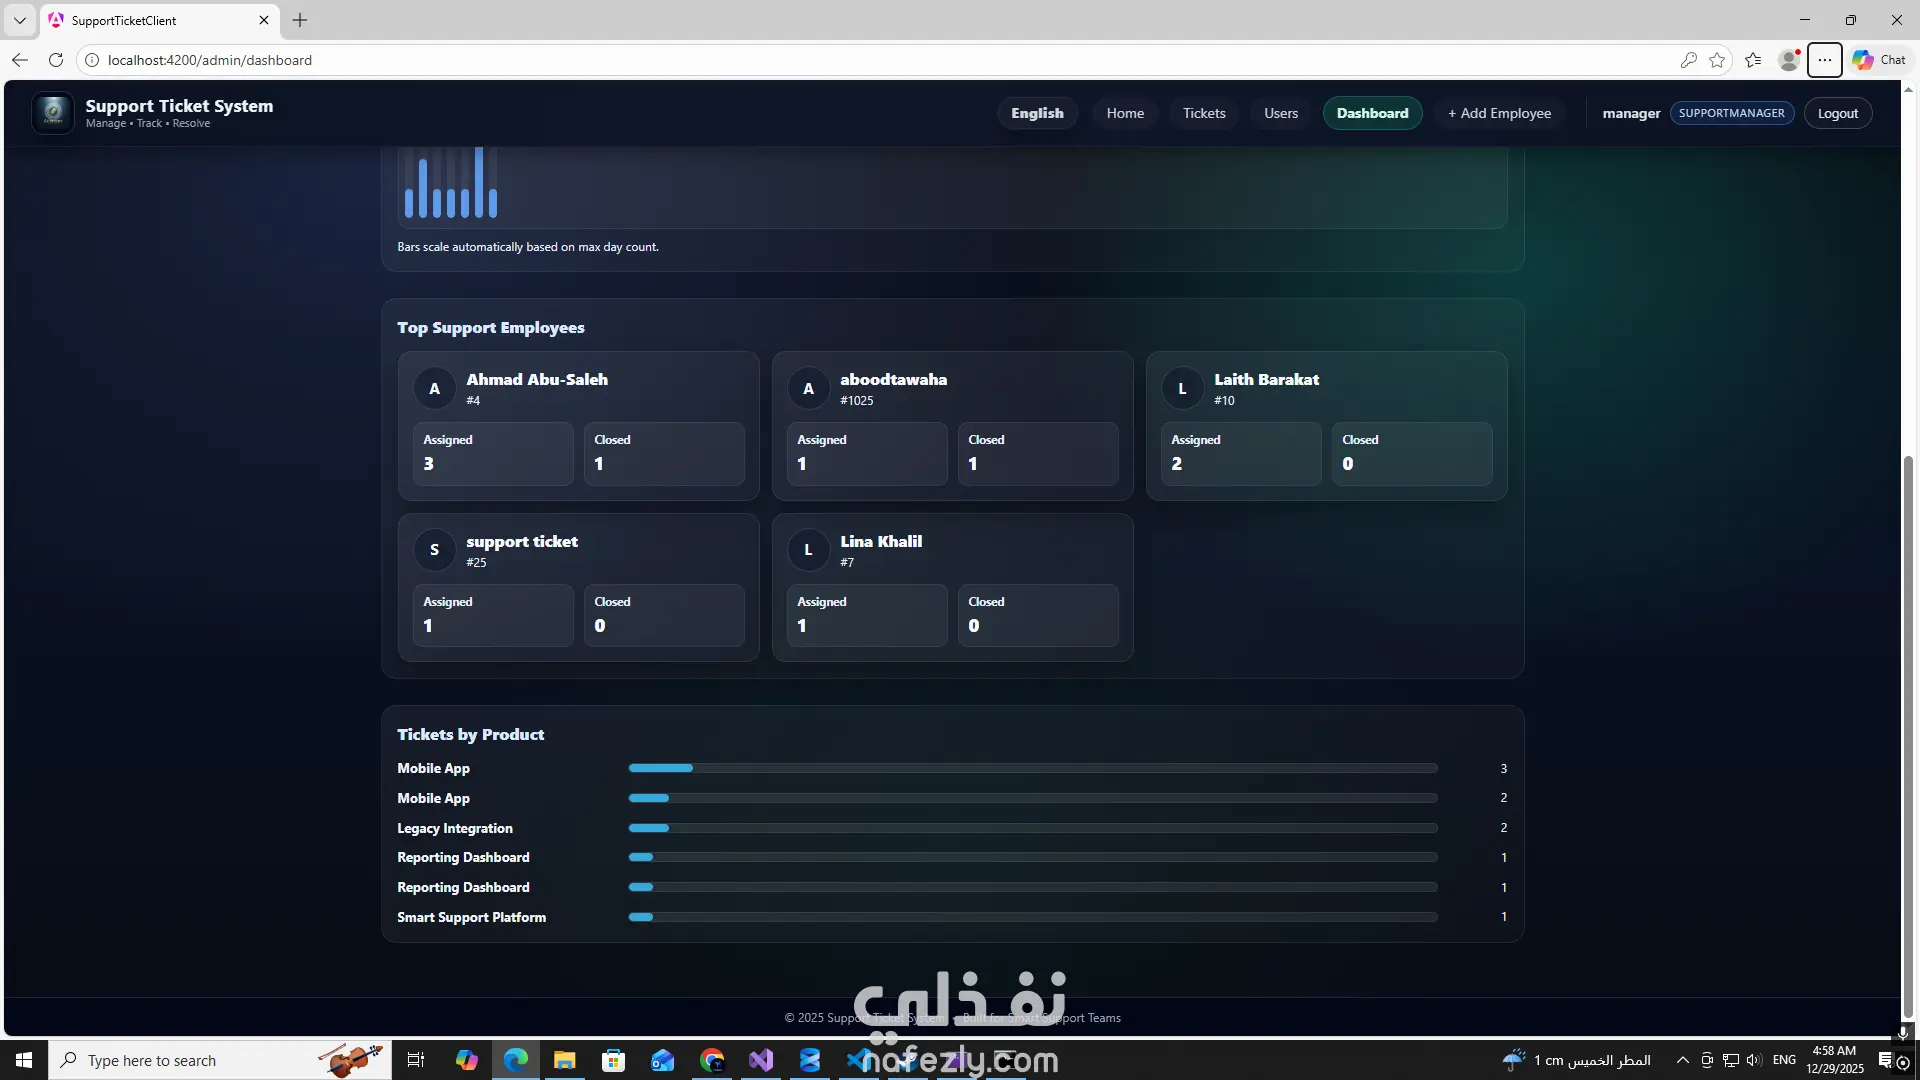Refresh the page with reload icon
The height and width of the screenshot is (1080, 1920).
click(56, 60)
